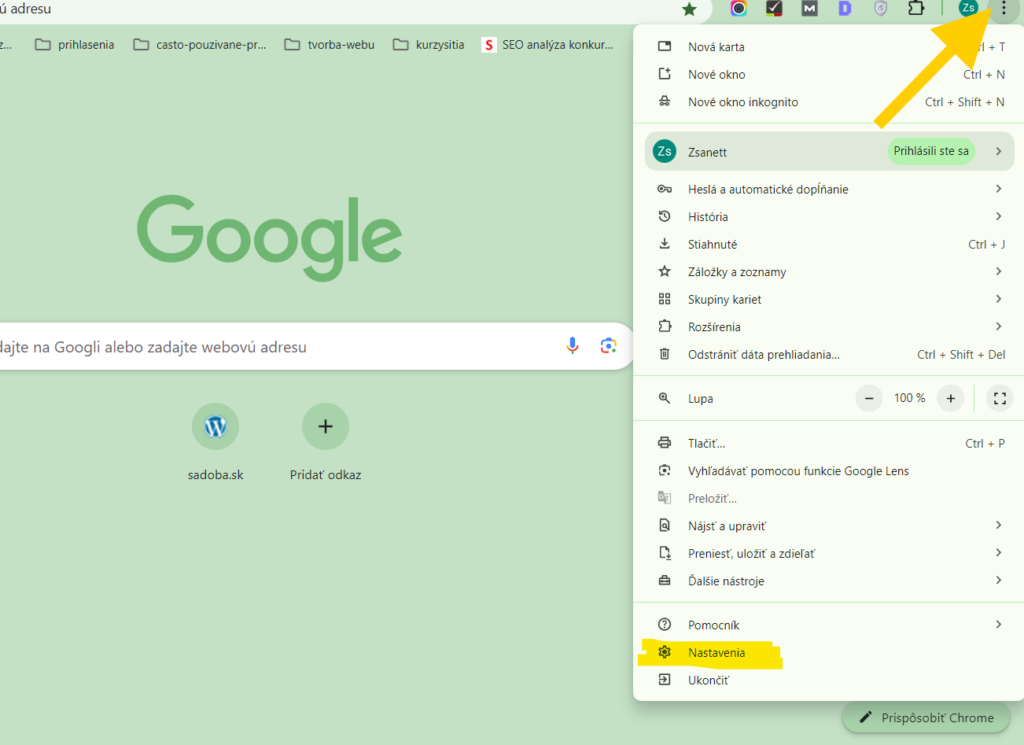
Task: Decrease zoom with the minus button
Action: [x=869, y=398]
